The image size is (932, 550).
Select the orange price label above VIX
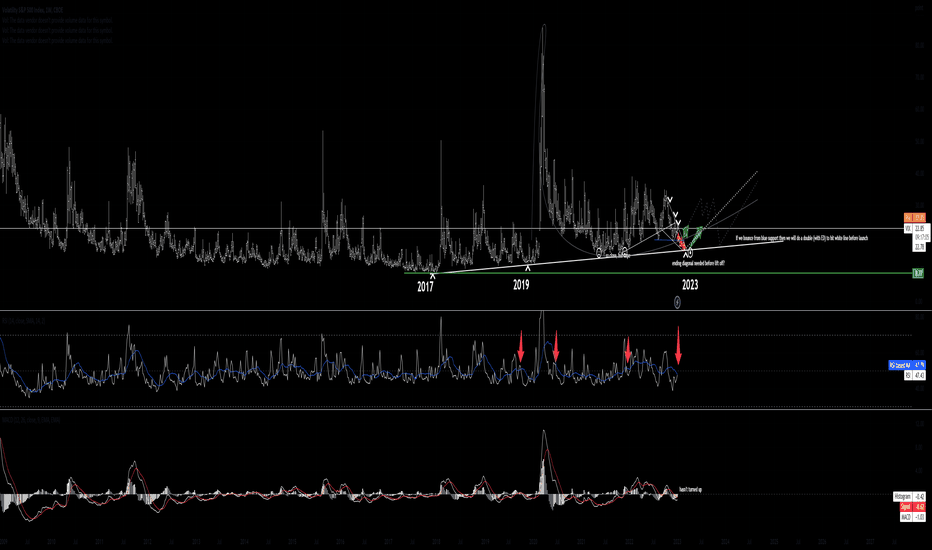click(914, 218)
